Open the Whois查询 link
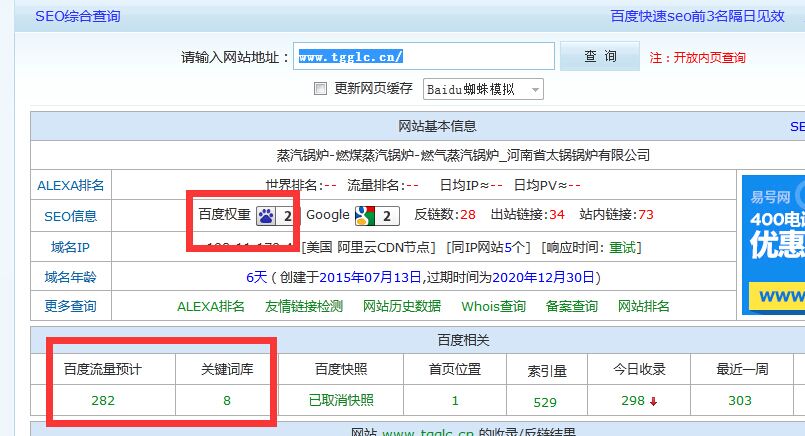The height and width of the screenshot is (436, 805). [x=493, y=306]
